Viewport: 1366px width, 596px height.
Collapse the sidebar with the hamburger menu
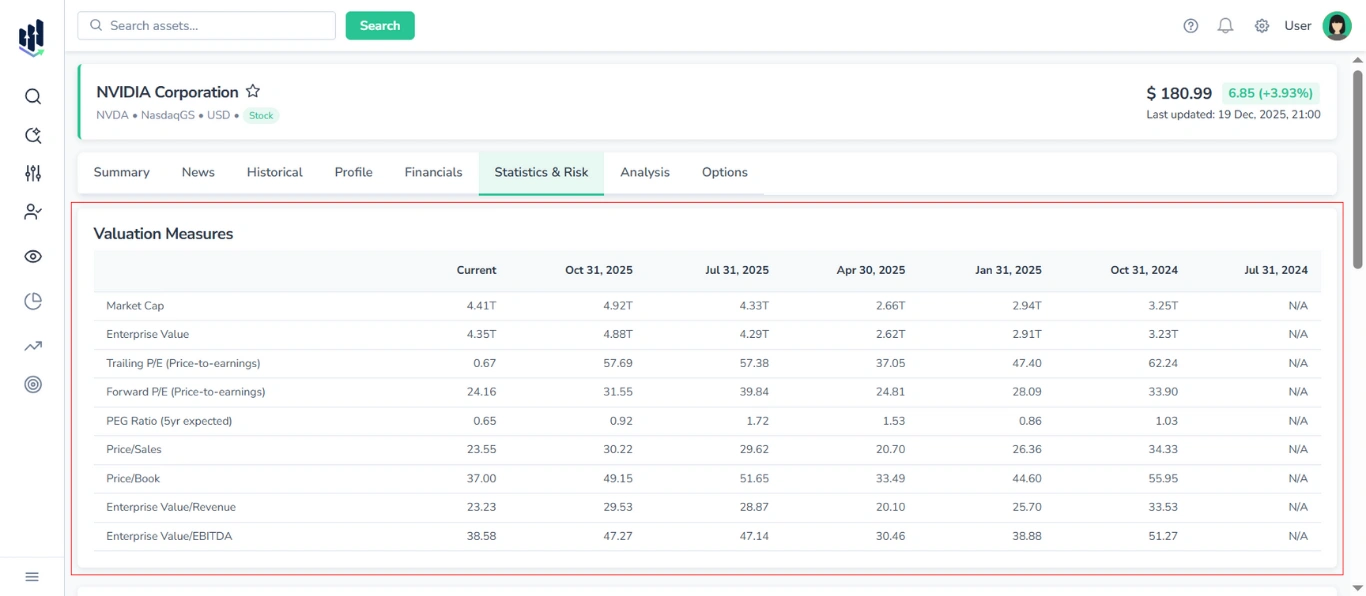point(31,576)
